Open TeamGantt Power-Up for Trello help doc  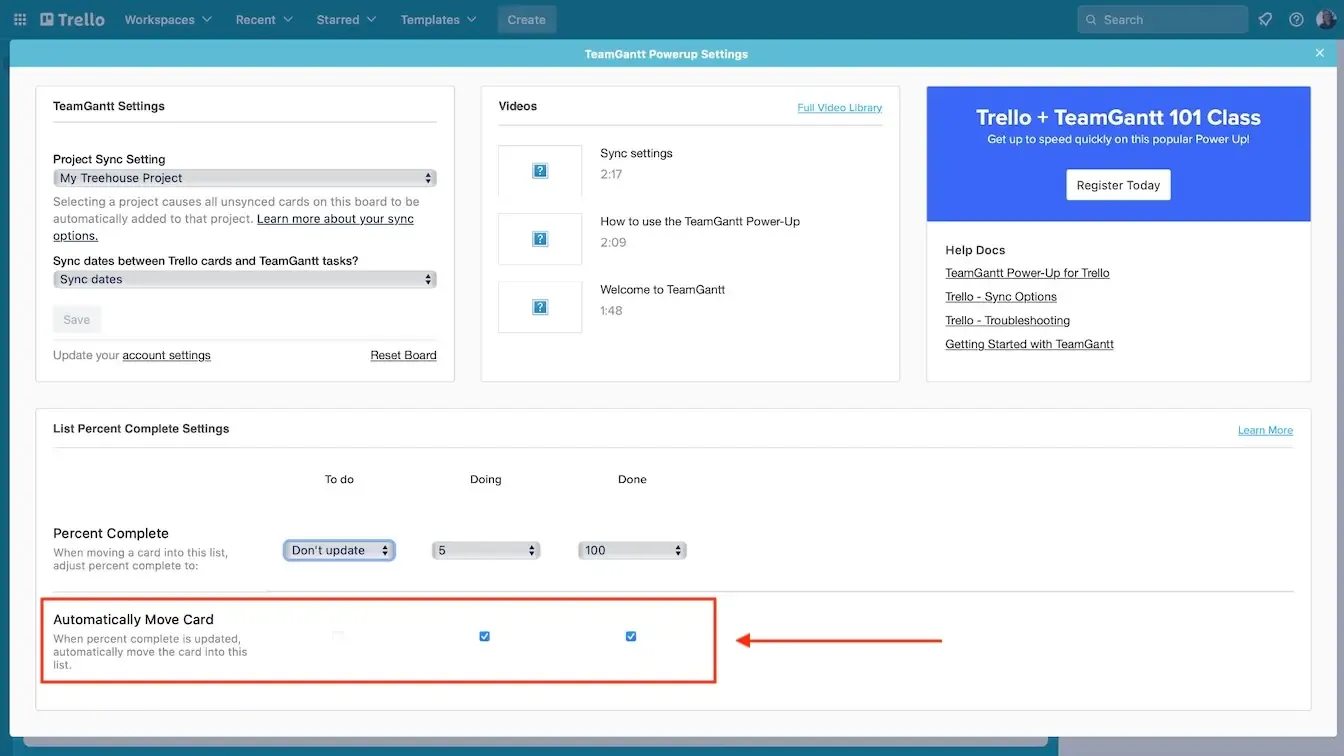(x=1027, y=273)
